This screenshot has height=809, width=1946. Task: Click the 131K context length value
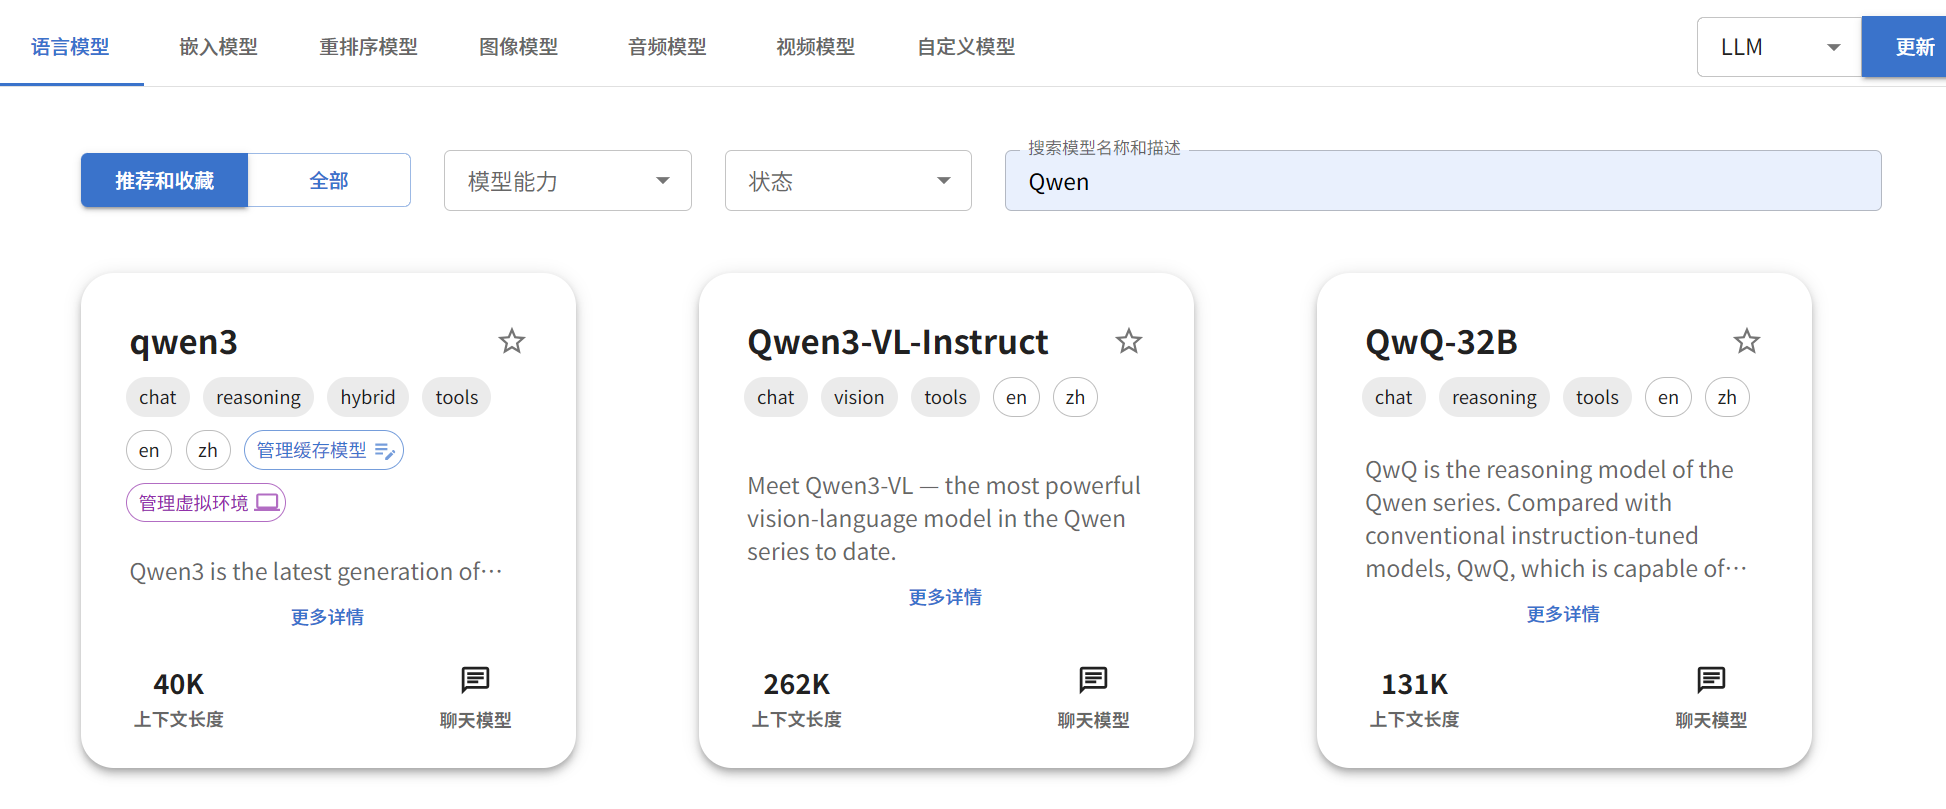click(1414, 684)
